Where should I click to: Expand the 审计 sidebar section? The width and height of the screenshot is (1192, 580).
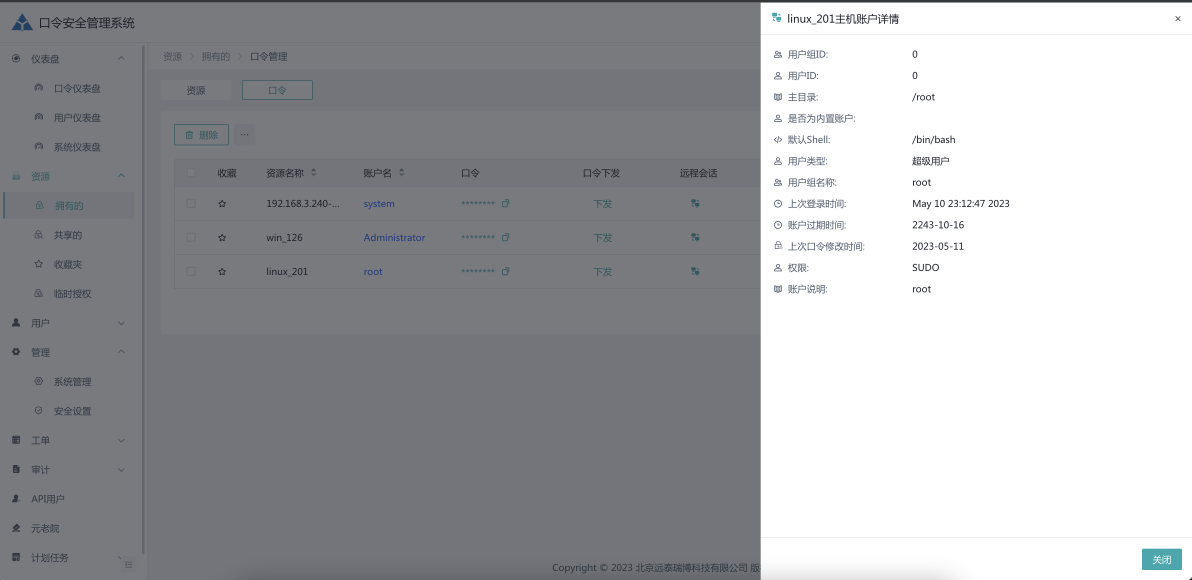click(121, 469)
